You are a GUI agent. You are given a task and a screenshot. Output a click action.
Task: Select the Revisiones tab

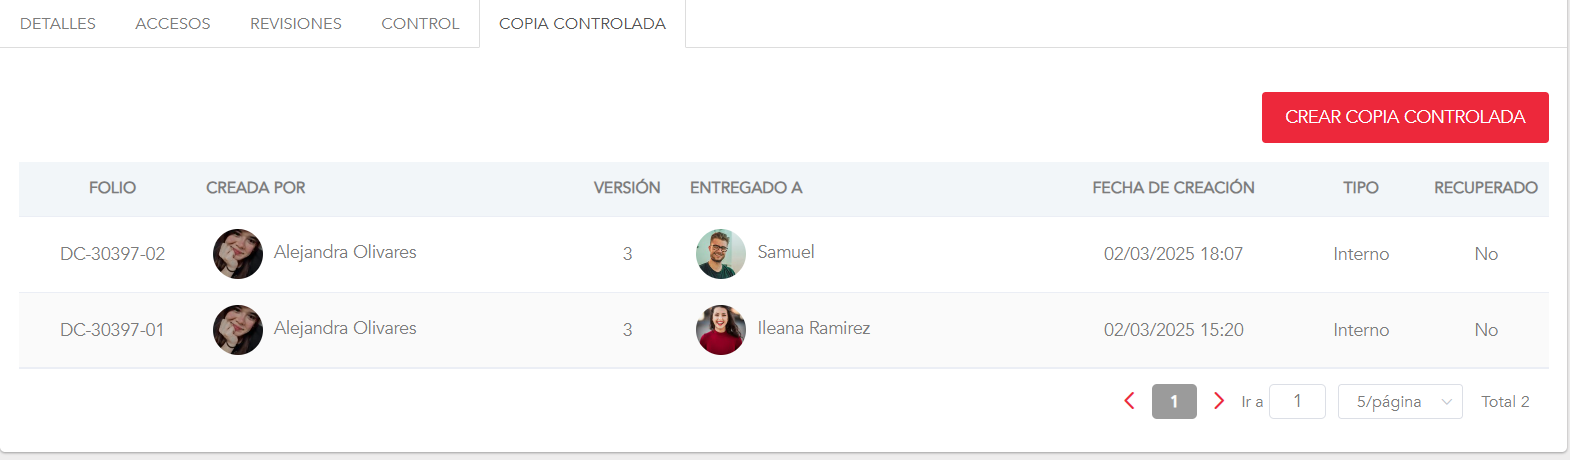(x=296, y=23)
